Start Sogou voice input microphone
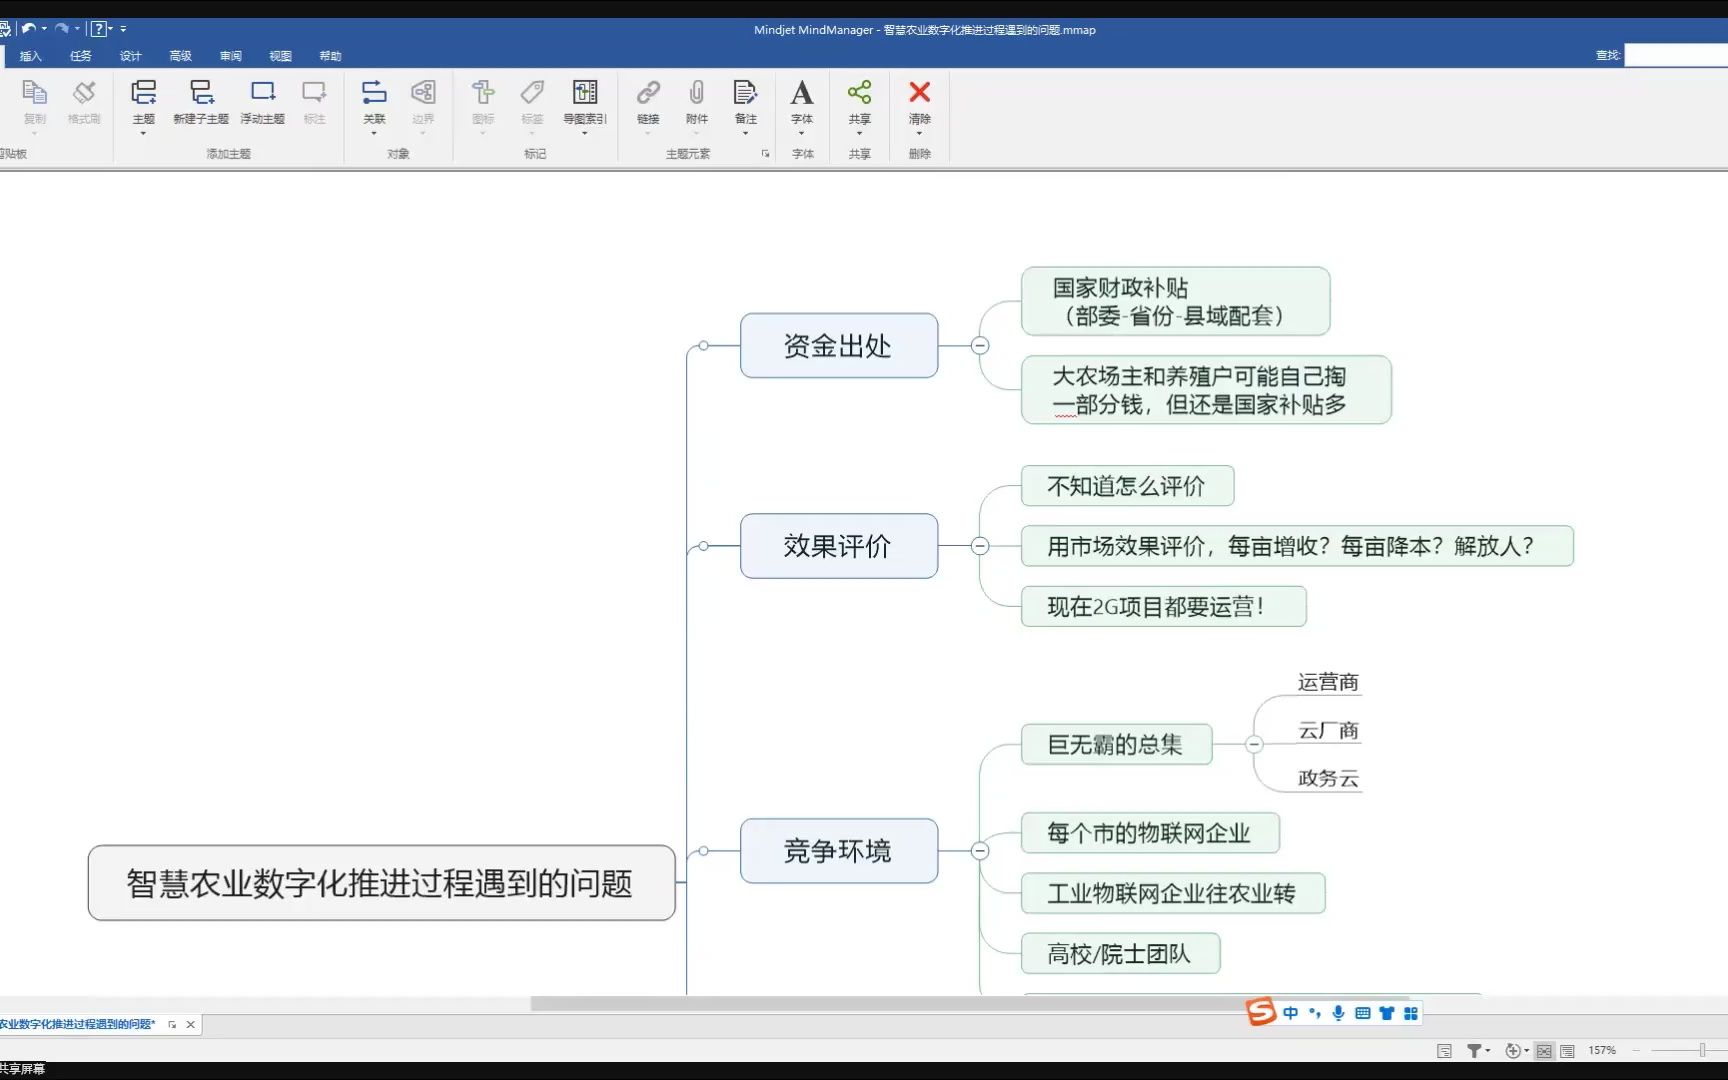Image resolution: width=1728 pixels, height=1080 pixels. coord(1338,1013)
